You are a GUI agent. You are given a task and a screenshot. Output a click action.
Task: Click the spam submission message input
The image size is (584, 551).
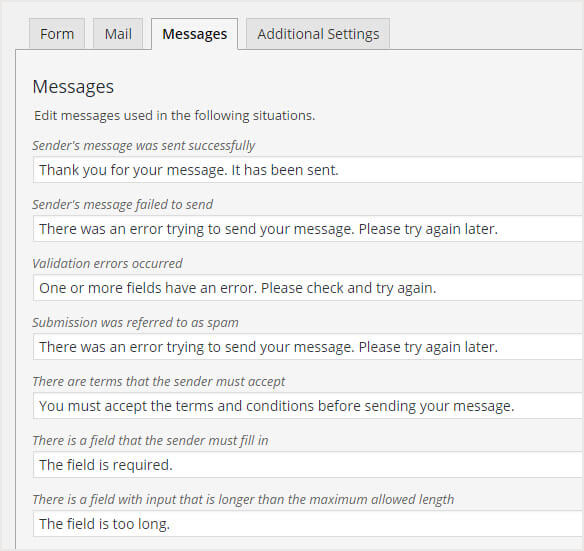pyautogui.click(x=308, y=347)
